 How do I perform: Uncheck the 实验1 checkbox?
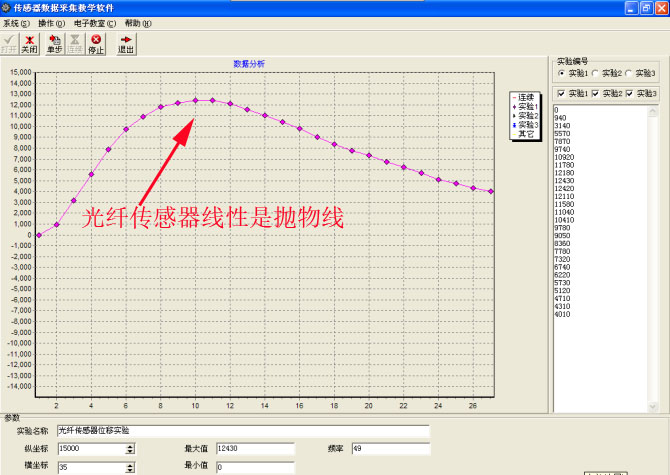point(561,93)
